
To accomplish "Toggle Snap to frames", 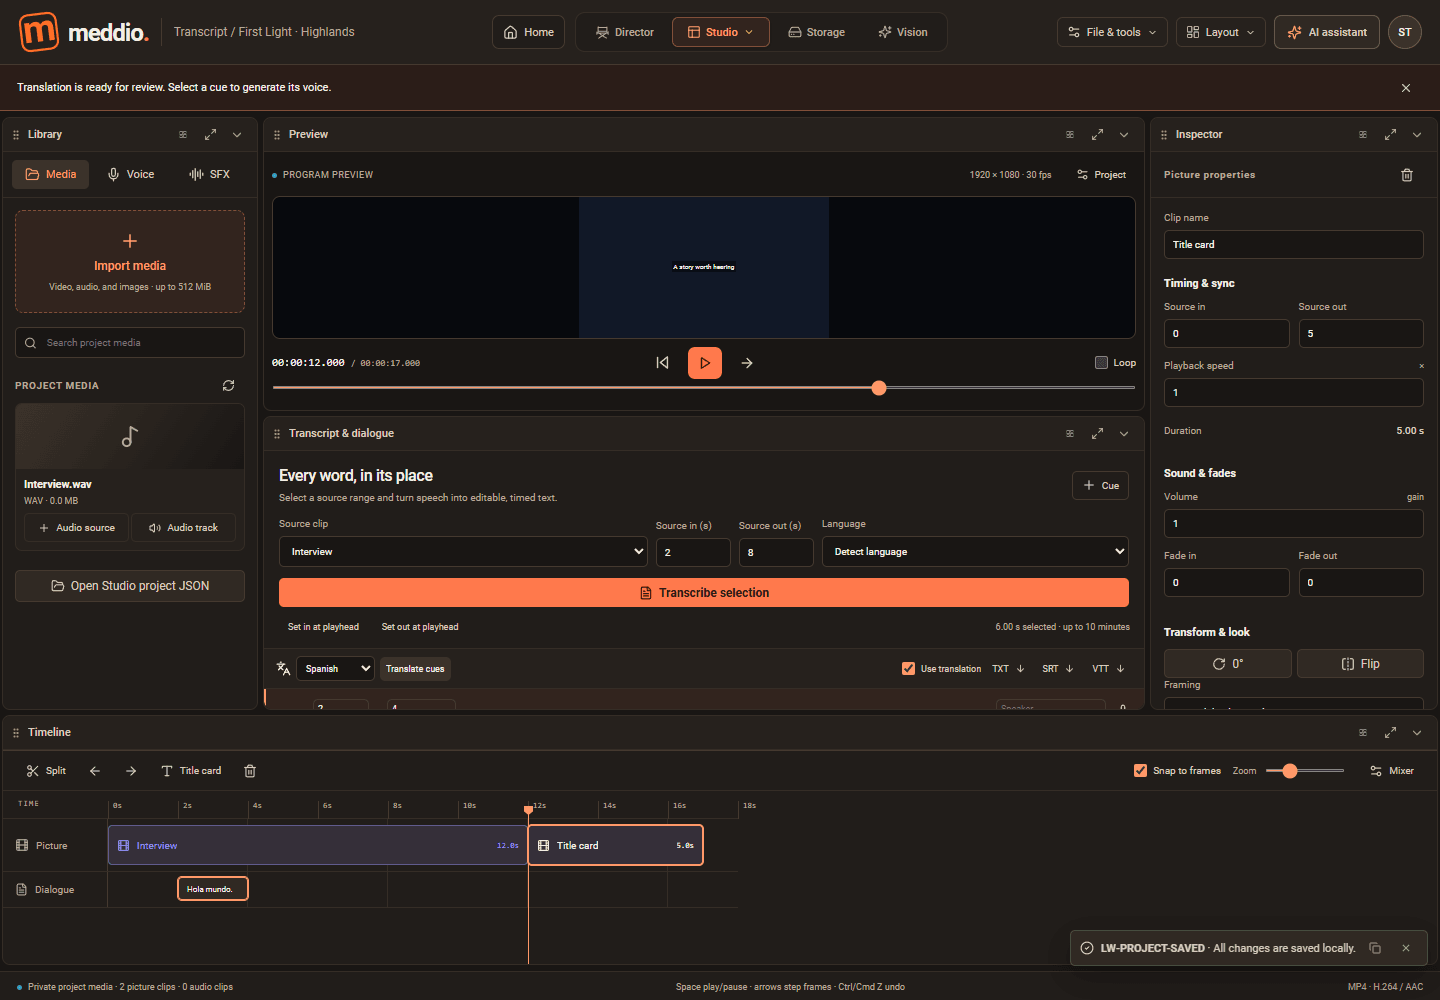I will tap(1140, 771).
